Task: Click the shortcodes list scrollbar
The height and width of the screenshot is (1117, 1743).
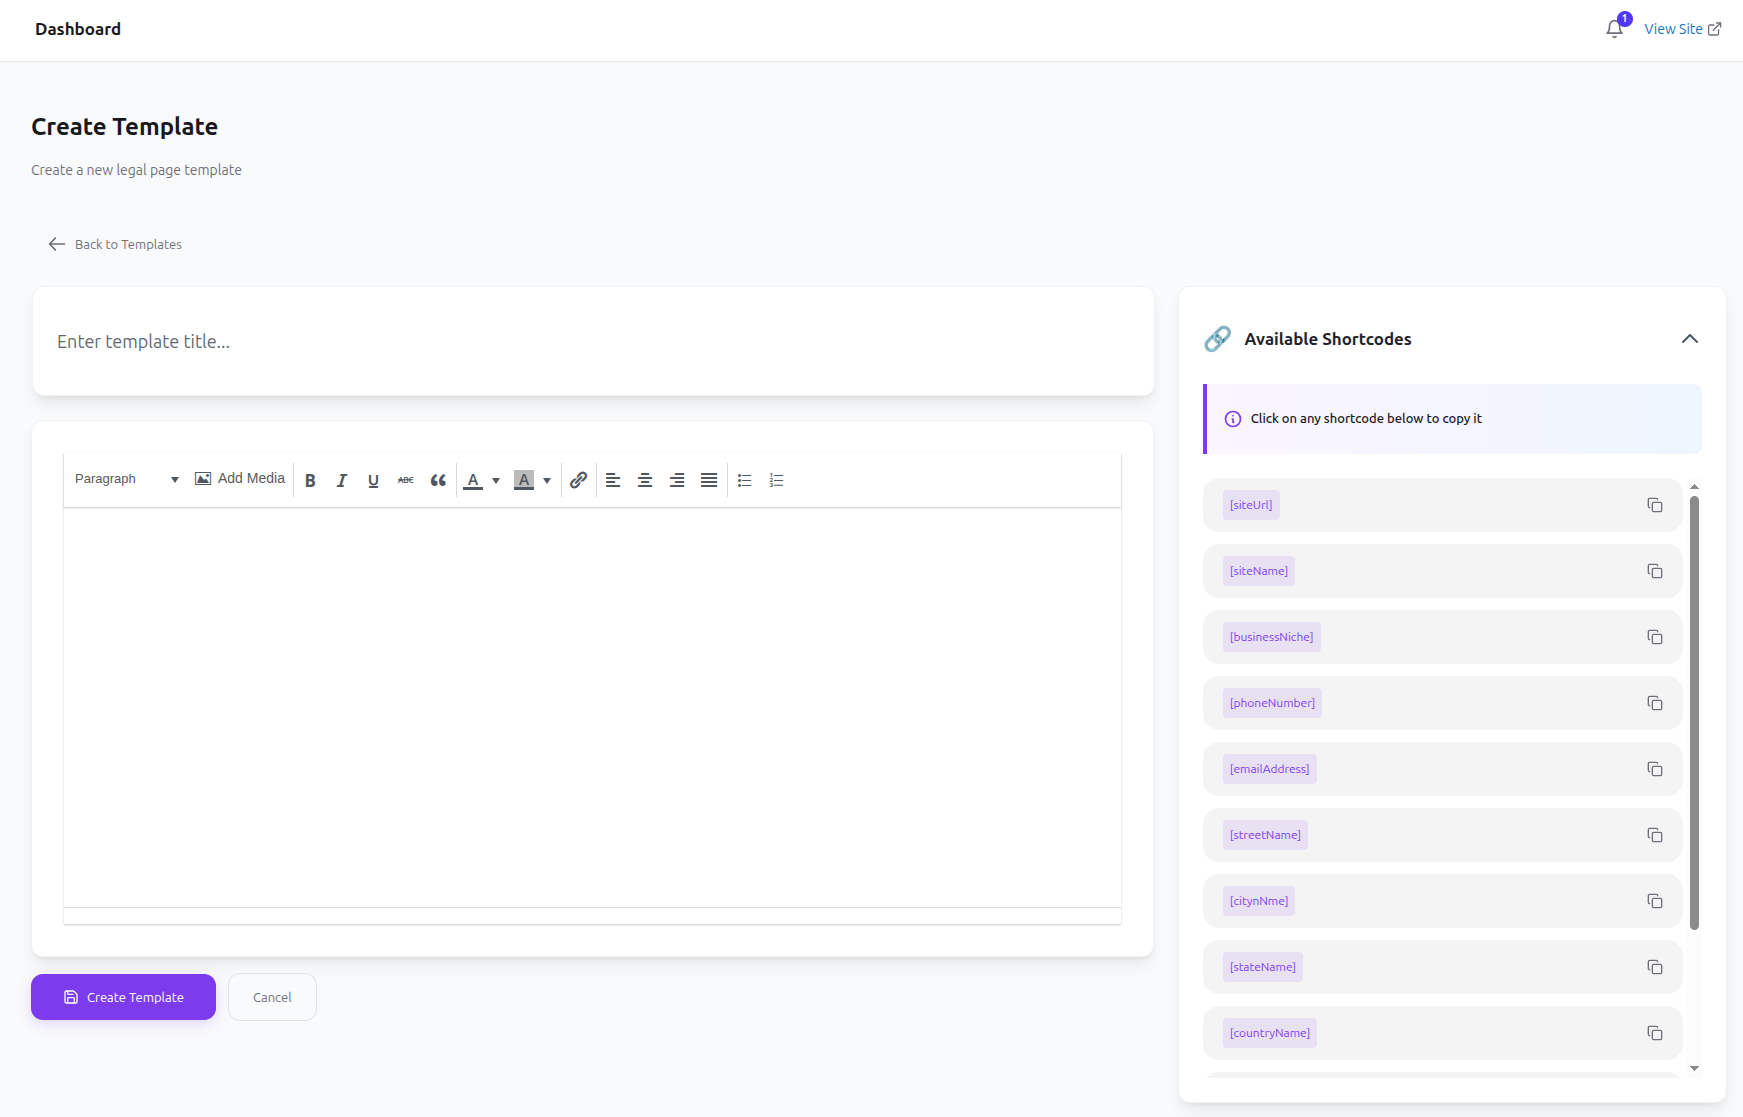Action: click(x=1694, y=712)
